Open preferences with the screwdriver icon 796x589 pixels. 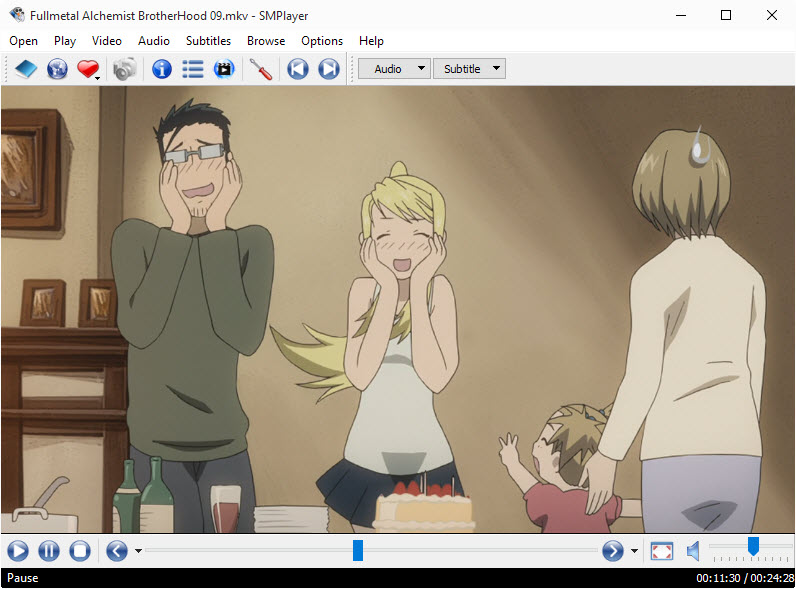(261, 69)
